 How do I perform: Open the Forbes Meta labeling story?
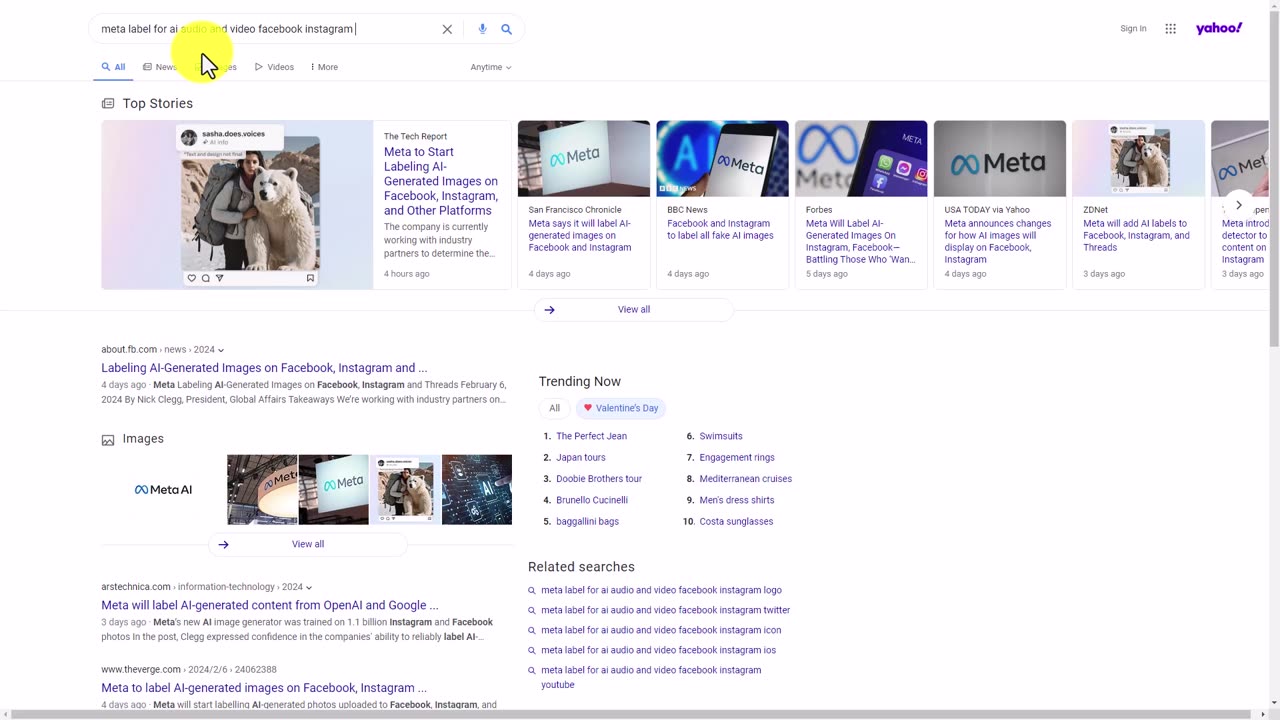(x=860, y=242)
